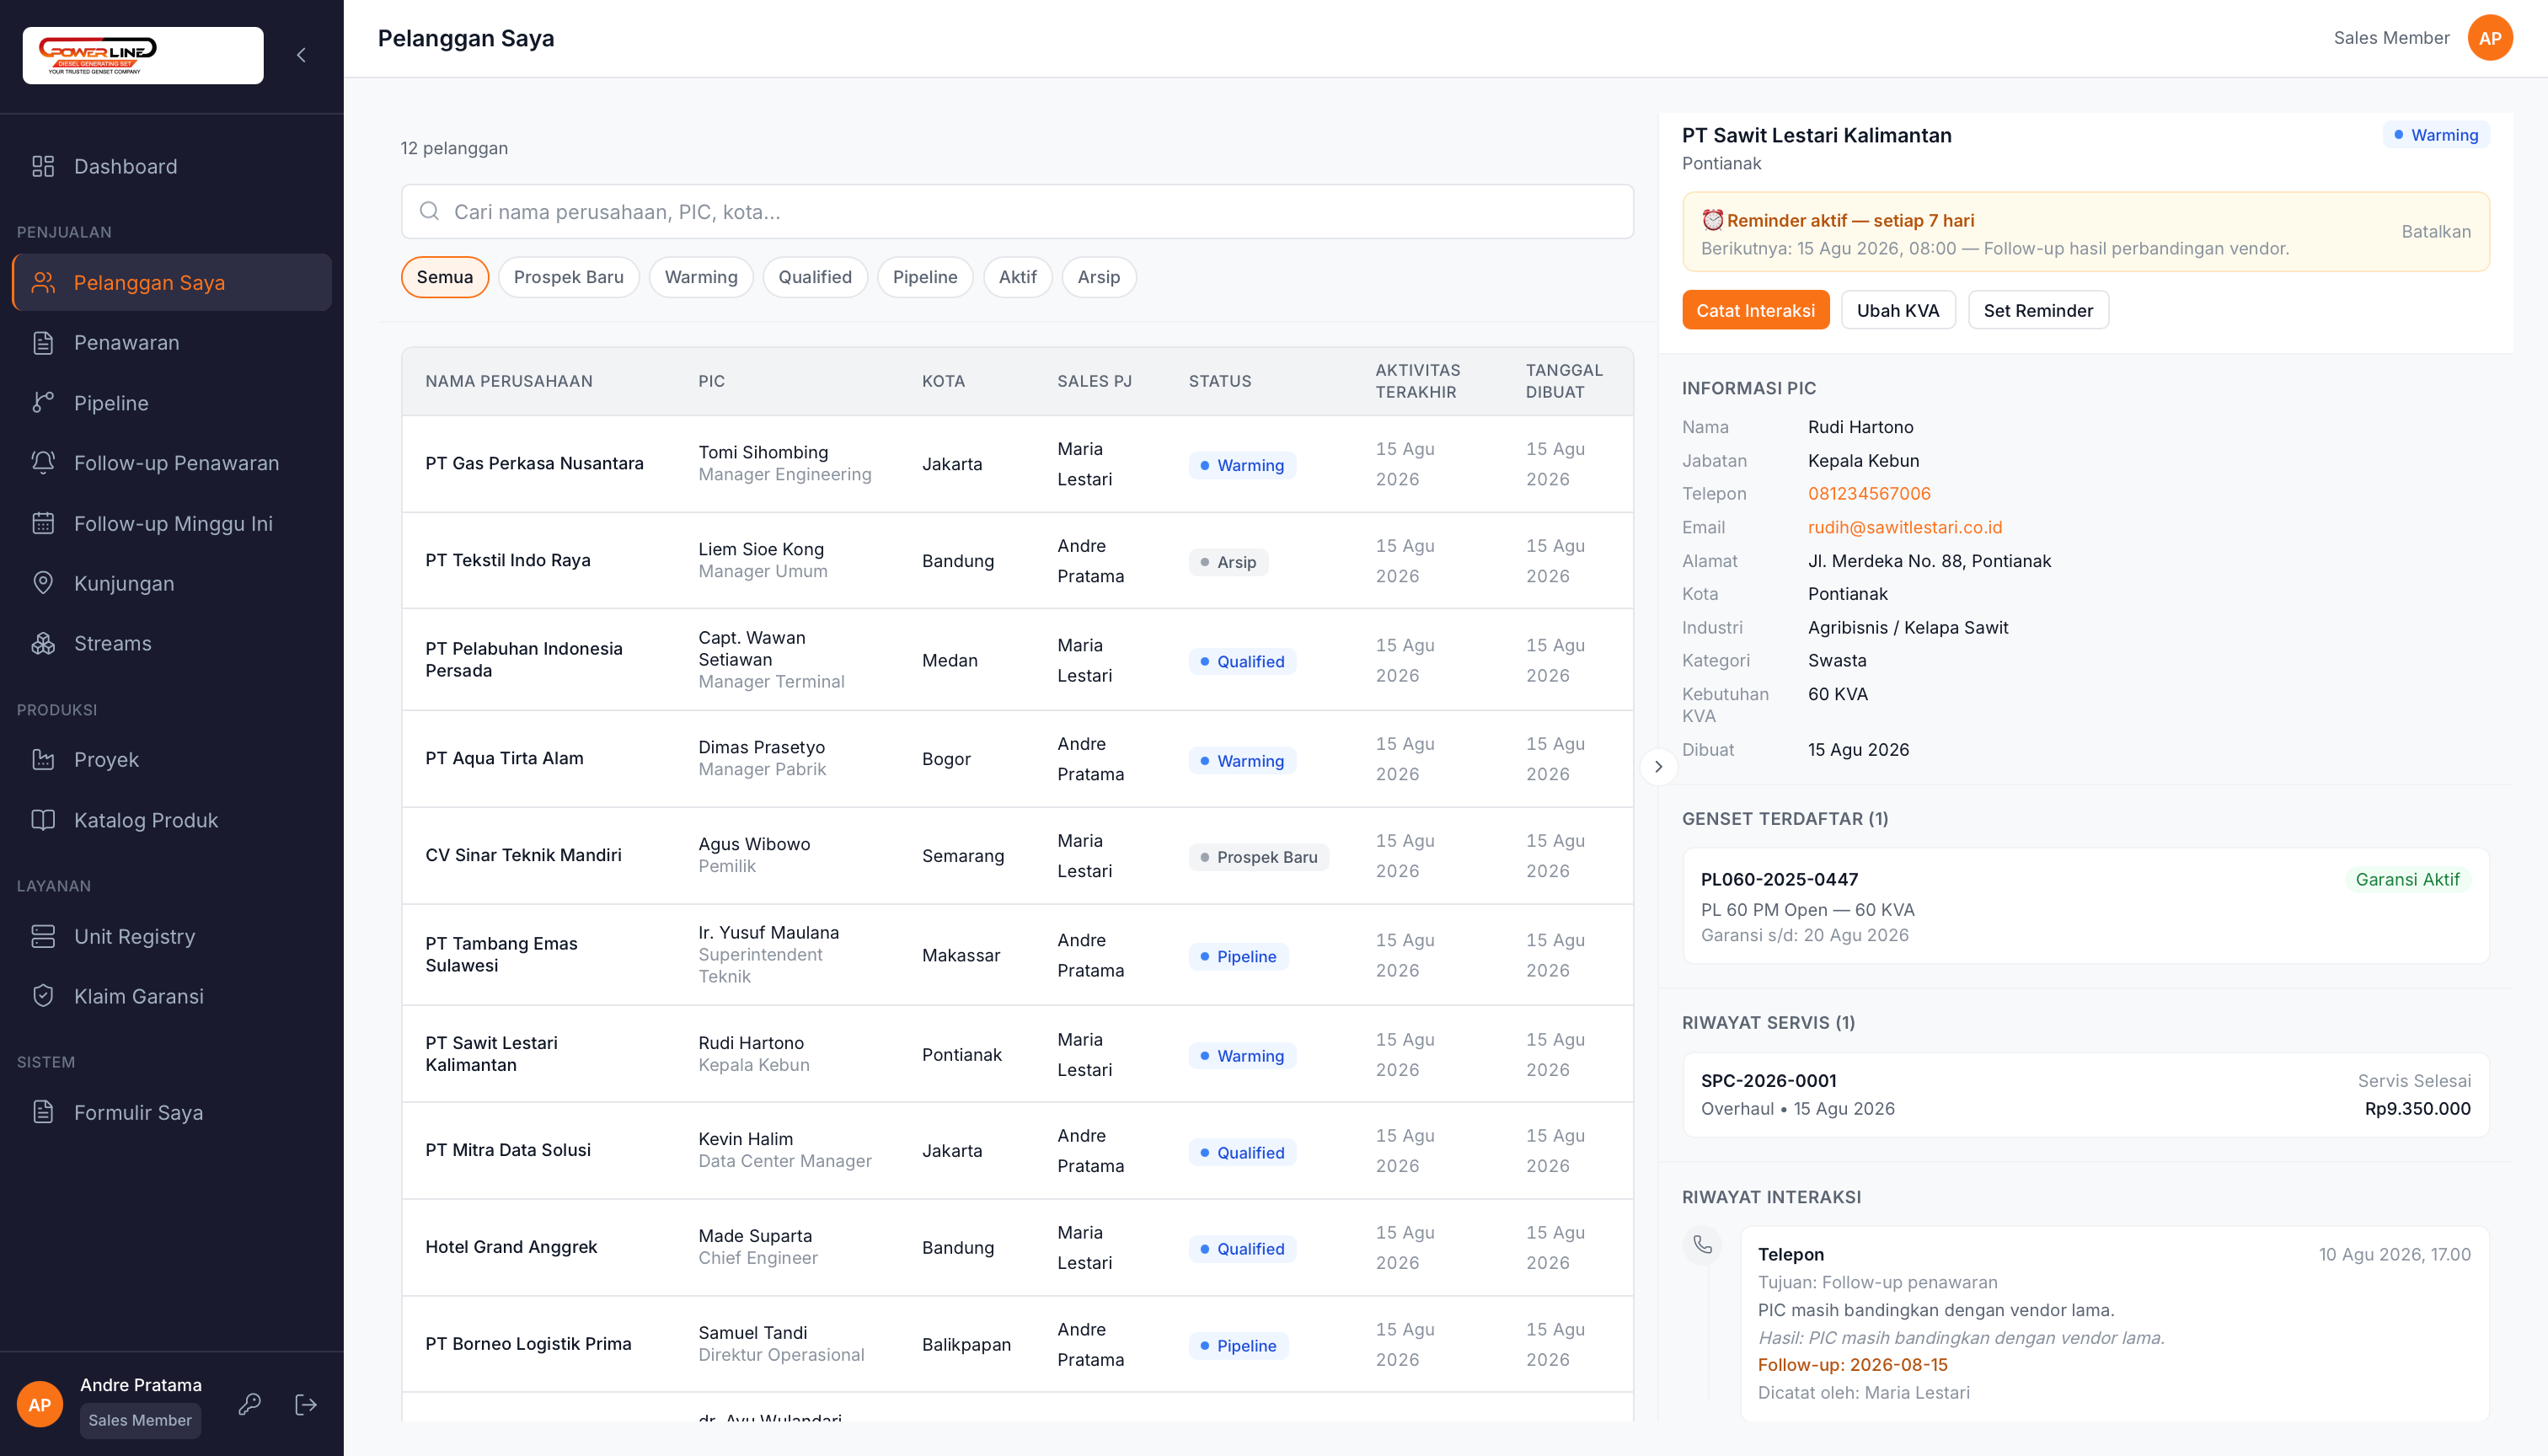The height and width of the screenshot is (1456, 2548).
Task: Click the Garansi Aktif badge
Action: point(2407,879)
